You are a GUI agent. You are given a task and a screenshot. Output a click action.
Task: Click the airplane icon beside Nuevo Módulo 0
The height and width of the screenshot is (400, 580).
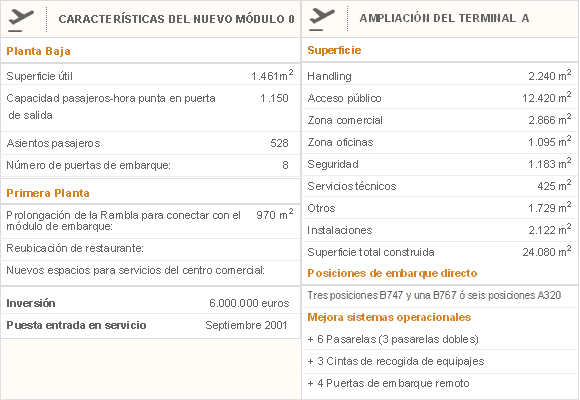coord(21,20)
